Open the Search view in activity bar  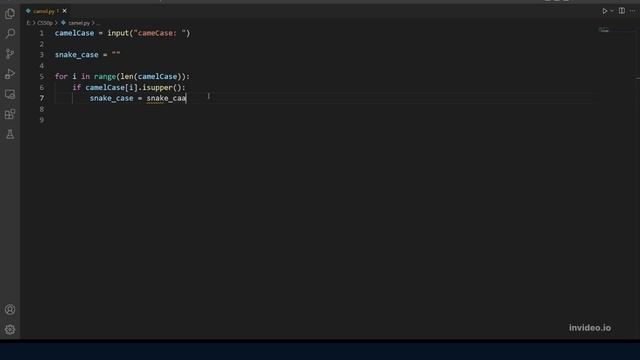pyautogui.click(x=10, y=33)
